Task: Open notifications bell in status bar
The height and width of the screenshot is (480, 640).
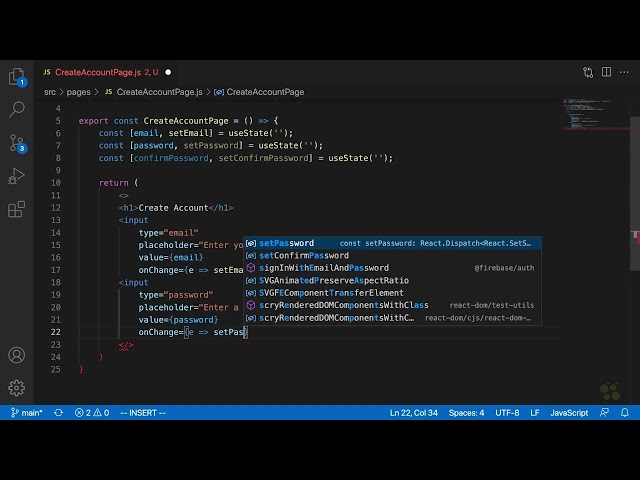Action: pos(624,413)
